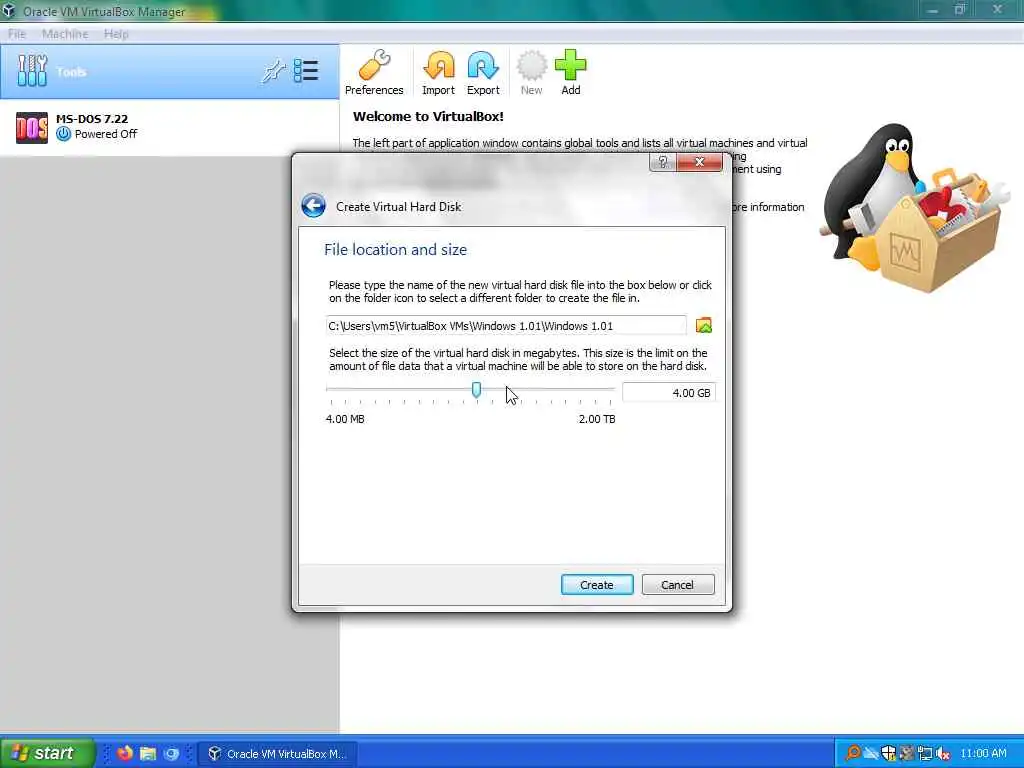Open Preferences from the toolbar
The width and height of the screenshot is (1024, 768).
[374, 72]
